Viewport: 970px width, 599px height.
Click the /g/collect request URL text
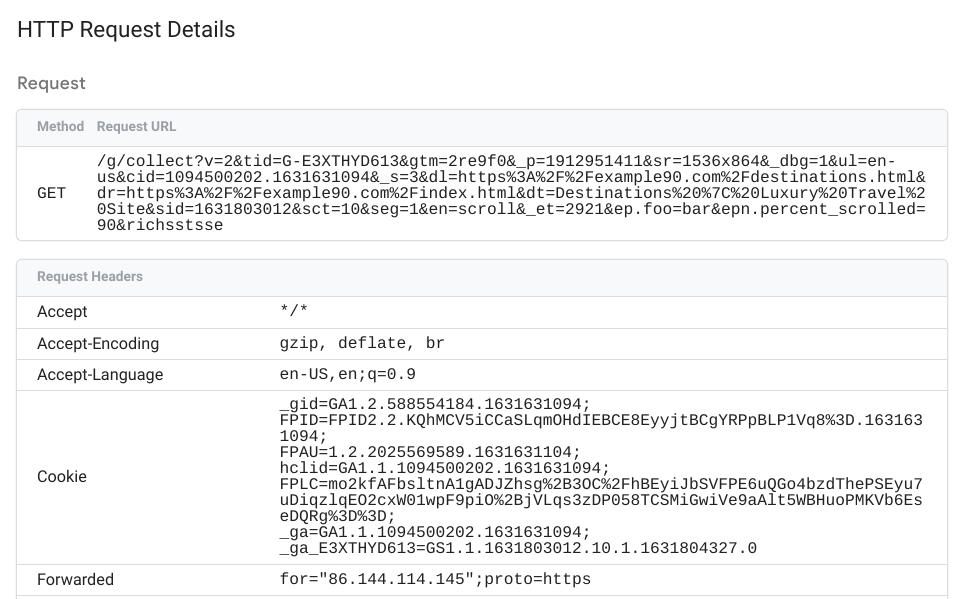pos(510,193)
